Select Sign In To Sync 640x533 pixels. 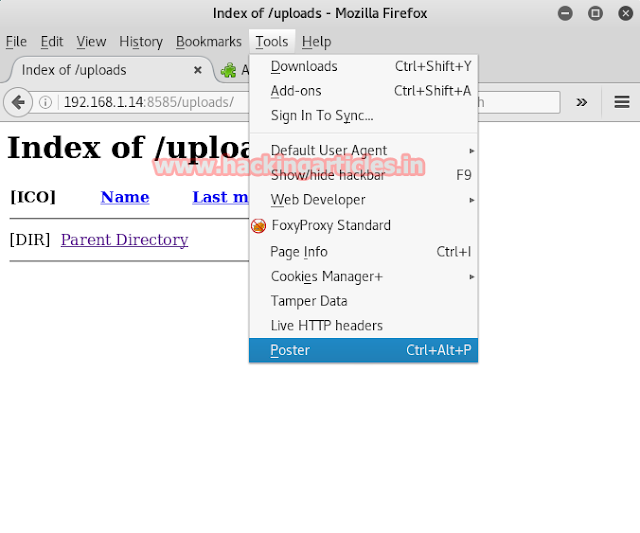point(363,115)
